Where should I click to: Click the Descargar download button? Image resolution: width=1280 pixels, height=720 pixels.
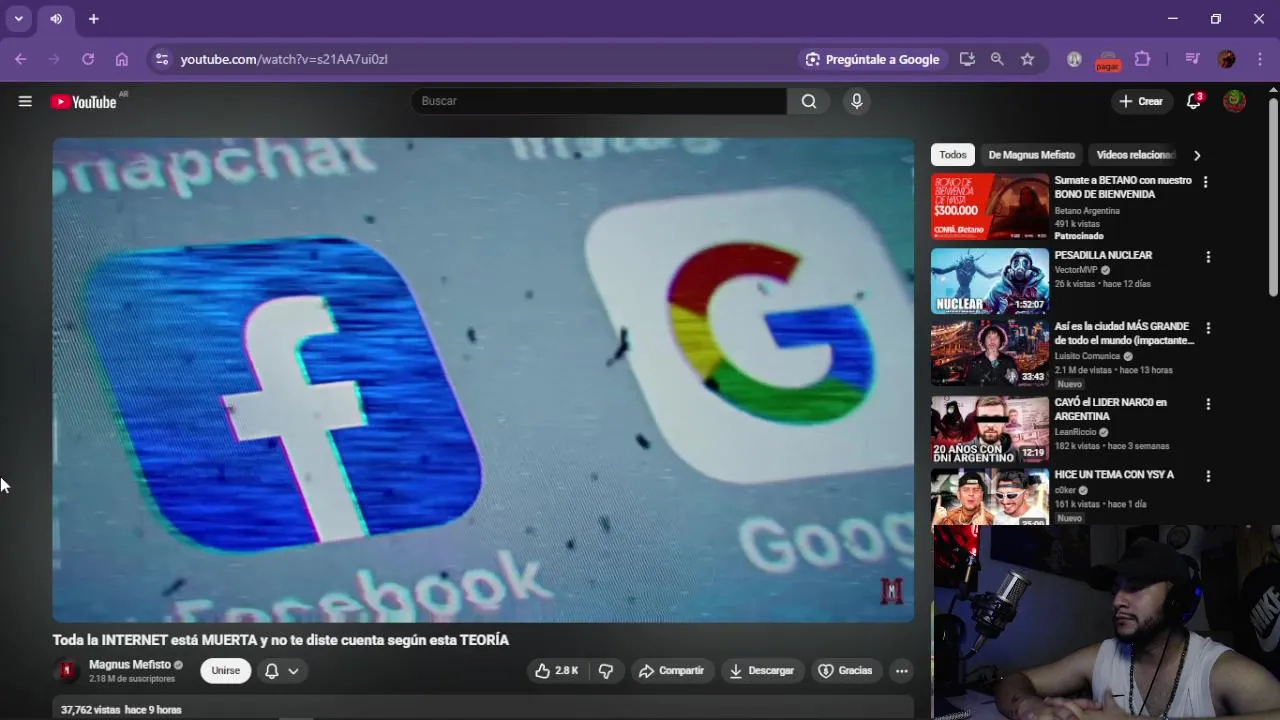762,671
